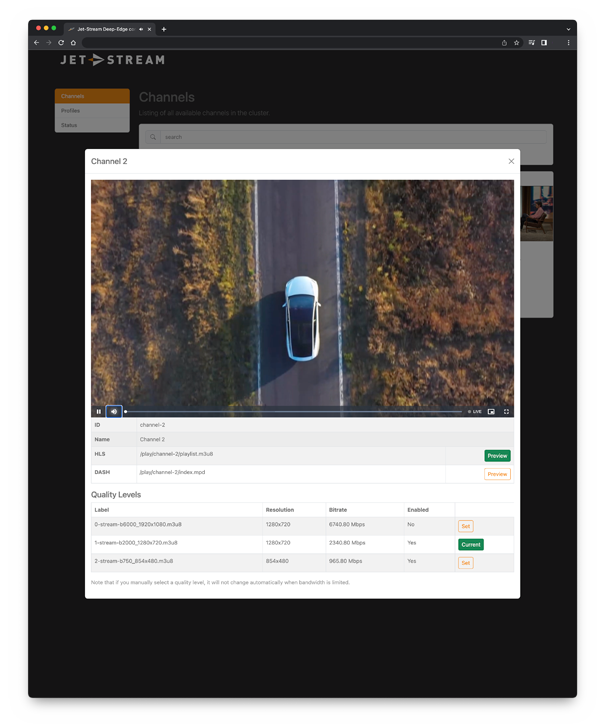Go back in the browser

tap(36, 42)
